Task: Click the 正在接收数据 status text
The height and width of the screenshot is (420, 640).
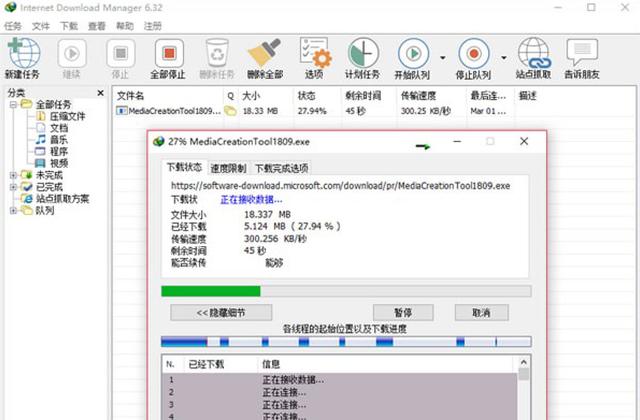Action: pyautogui.click(x=251, y=200)
